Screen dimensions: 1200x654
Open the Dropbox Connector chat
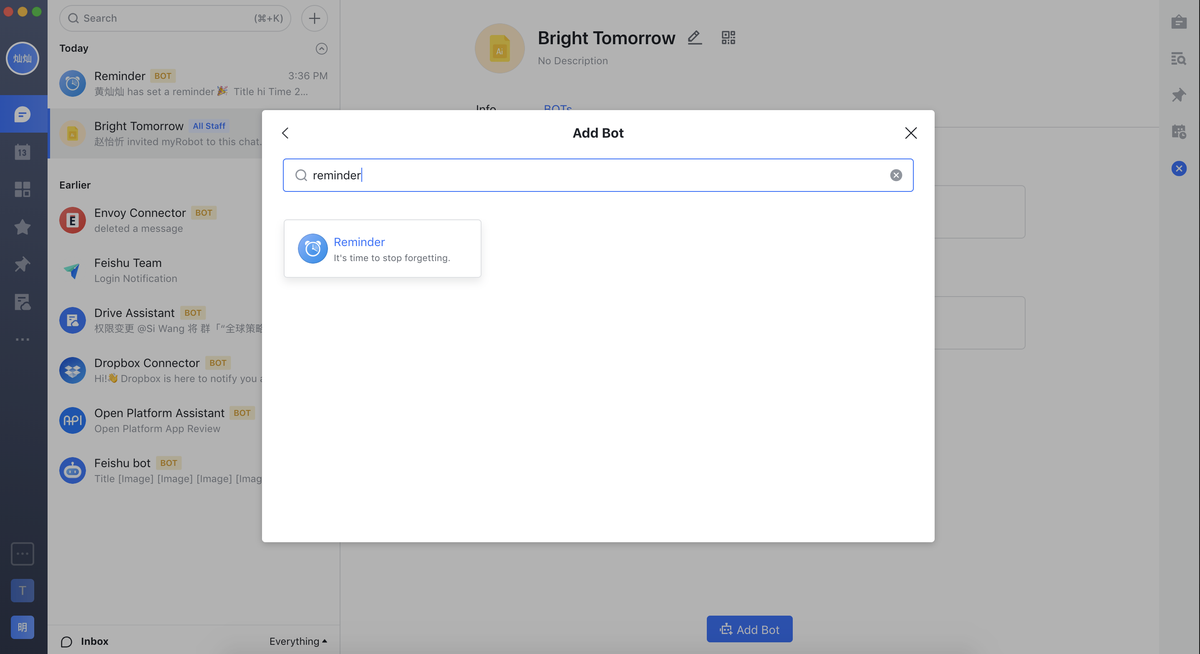coord(155,370)
